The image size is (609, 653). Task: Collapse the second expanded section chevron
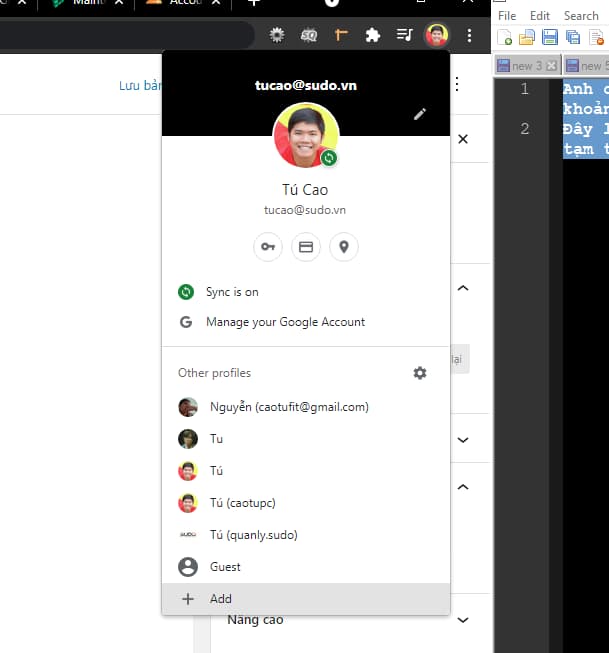[x=463, y=487]
